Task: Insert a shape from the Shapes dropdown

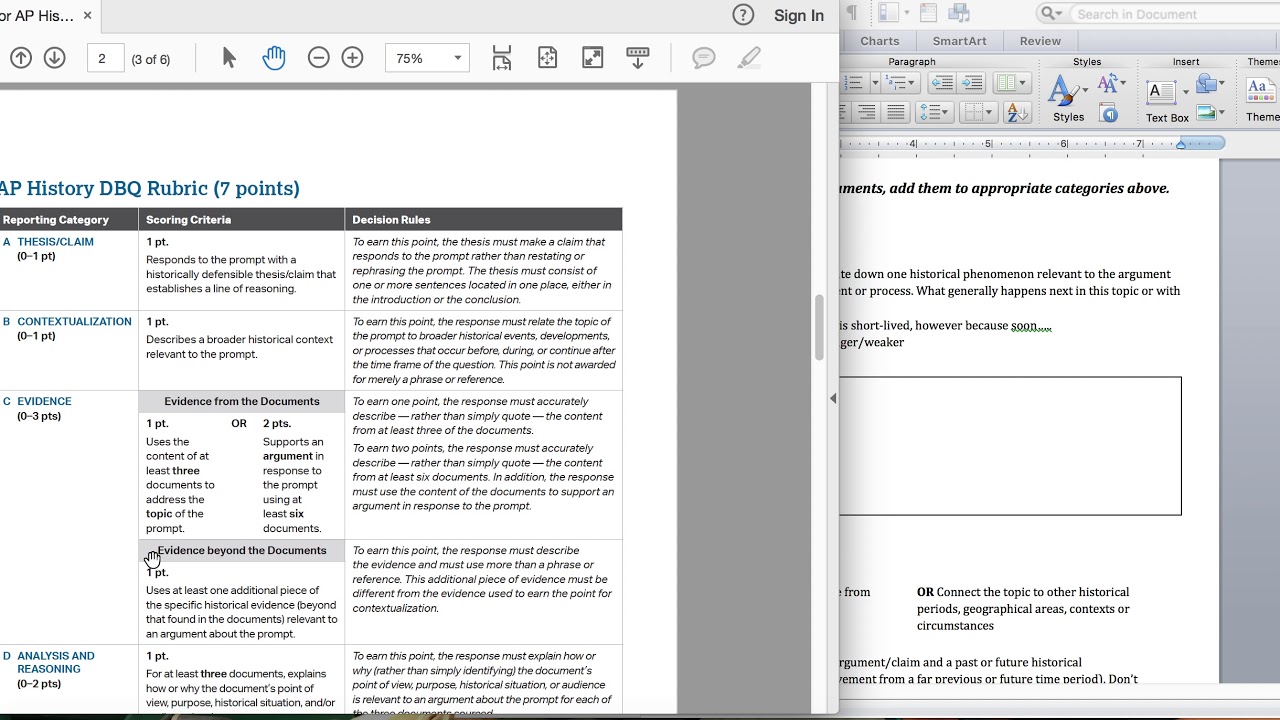Action: pos(1211,84)
